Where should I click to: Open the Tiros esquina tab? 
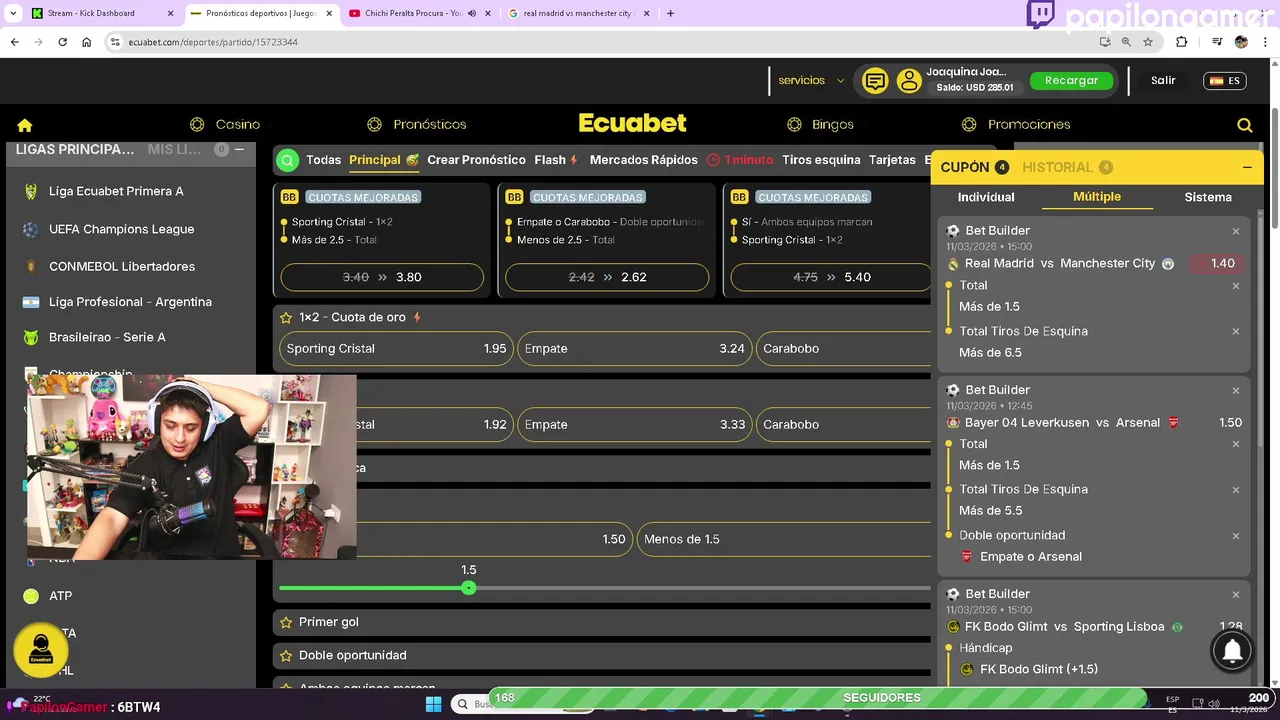click(821, 160)
